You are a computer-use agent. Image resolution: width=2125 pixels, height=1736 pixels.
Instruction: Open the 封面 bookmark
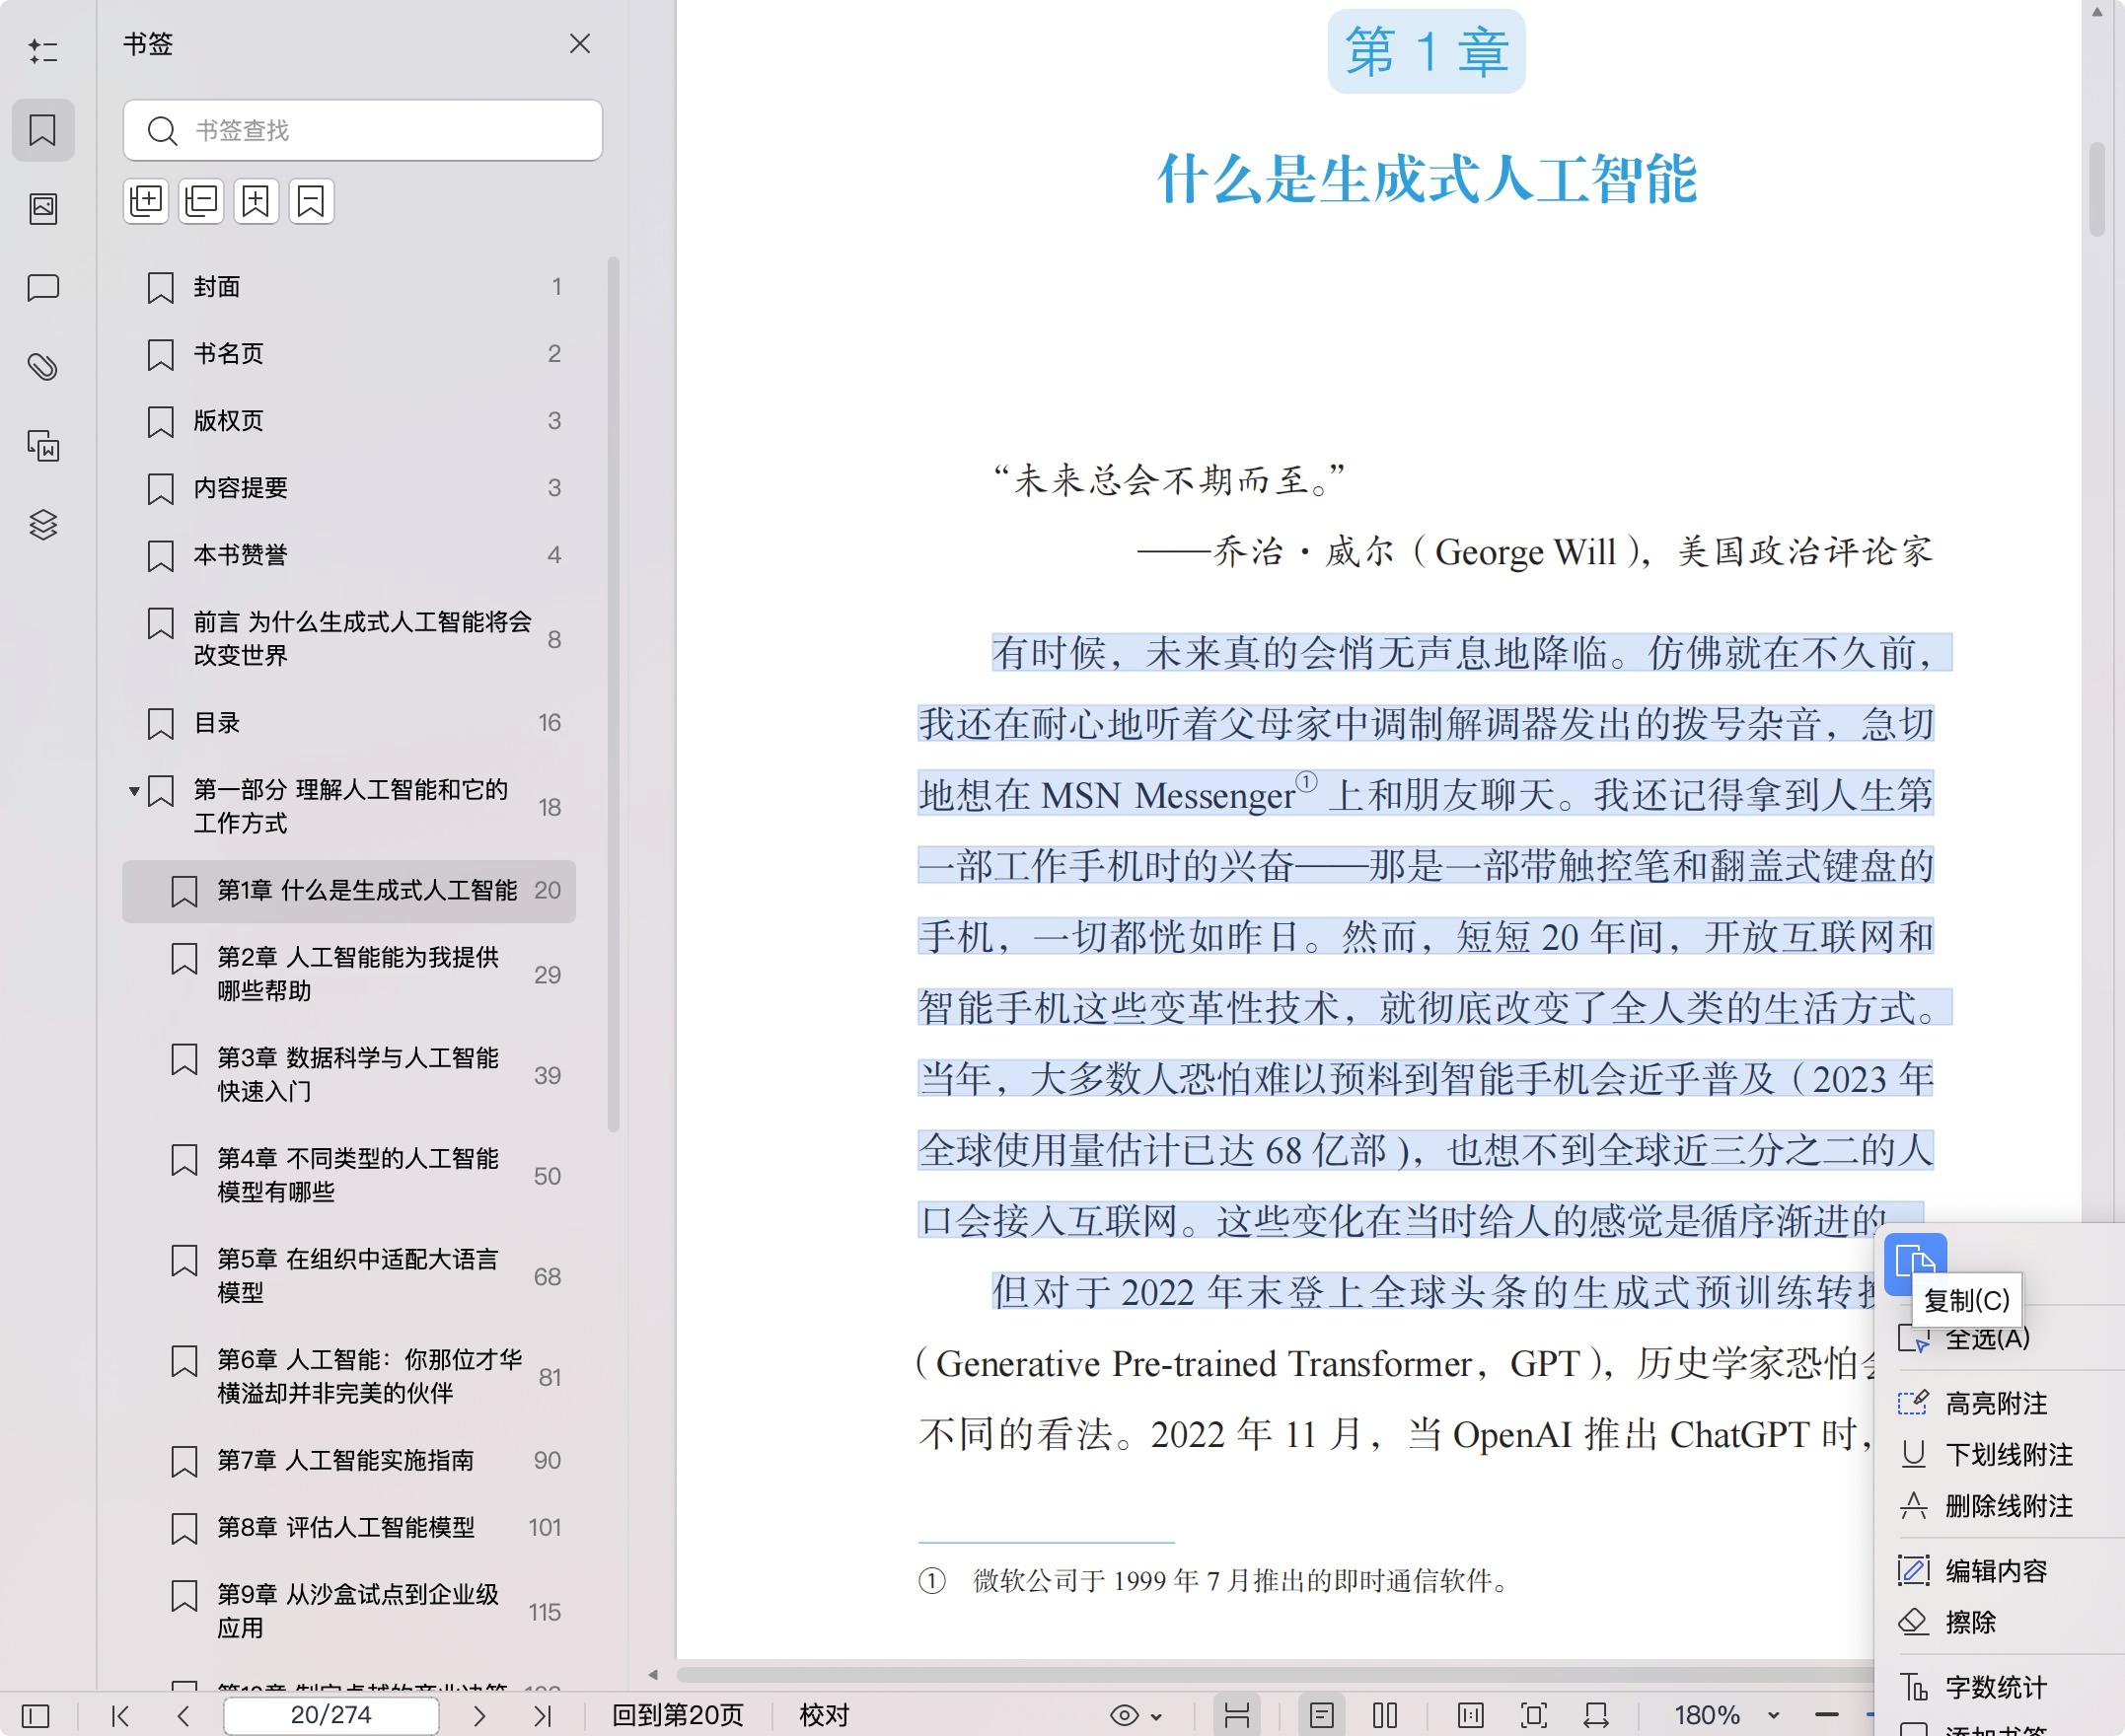(x=349, y=287)
